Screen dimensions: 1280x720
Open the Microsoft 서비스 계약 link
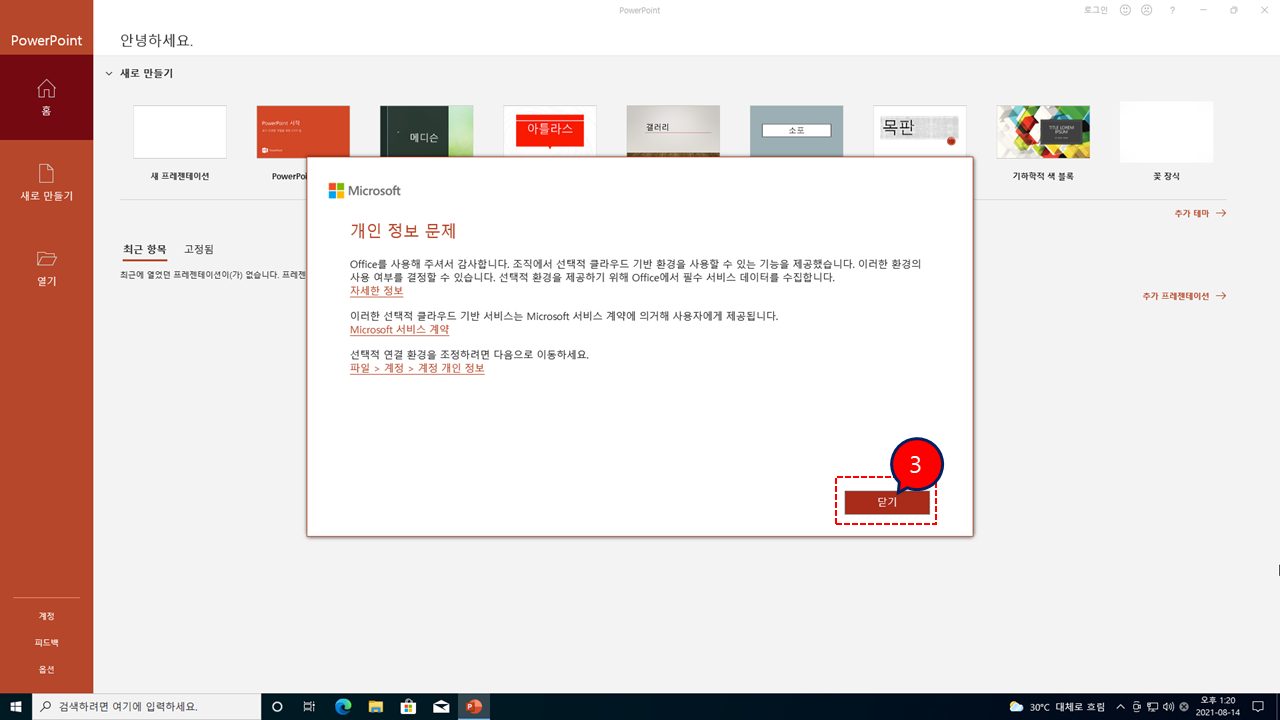399,330
